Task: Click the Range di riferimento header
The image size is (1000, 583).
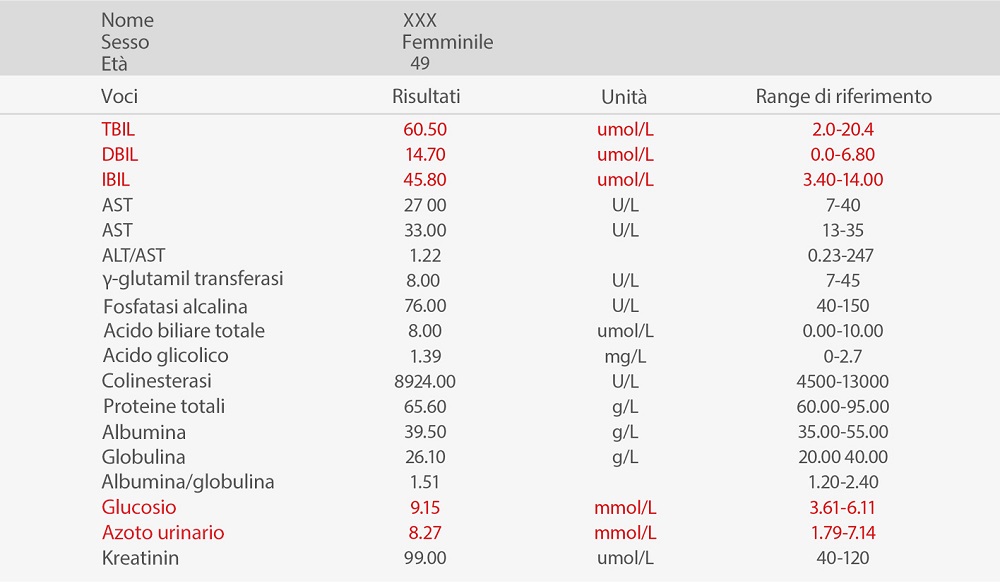Action: coord(843,97)
